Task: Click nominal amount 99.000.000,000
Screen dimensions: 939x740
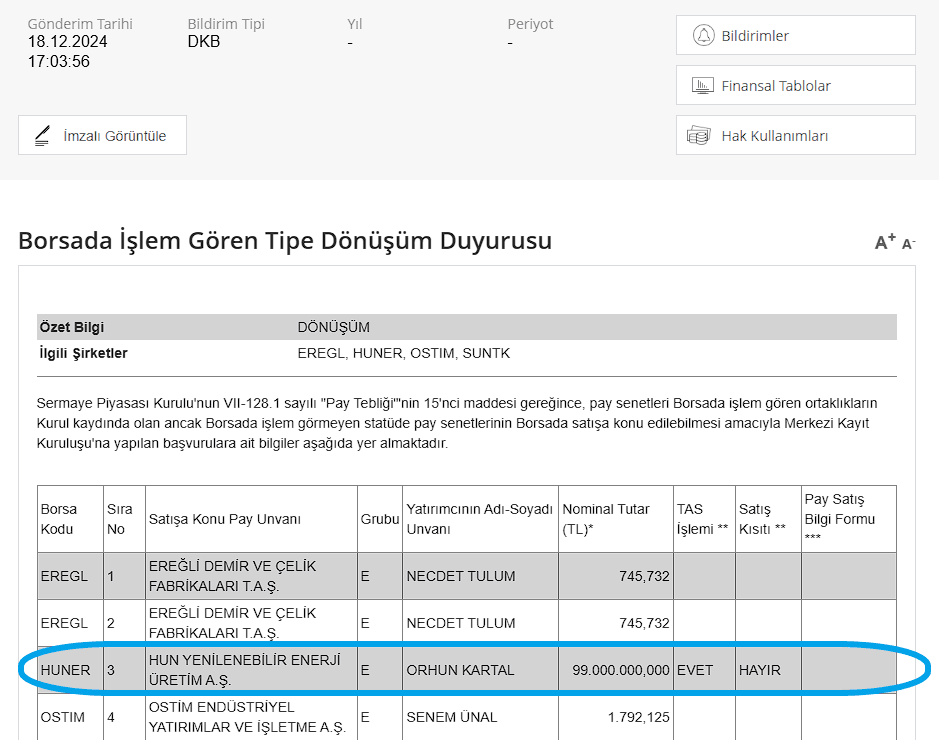Action: tap(620, 670)
